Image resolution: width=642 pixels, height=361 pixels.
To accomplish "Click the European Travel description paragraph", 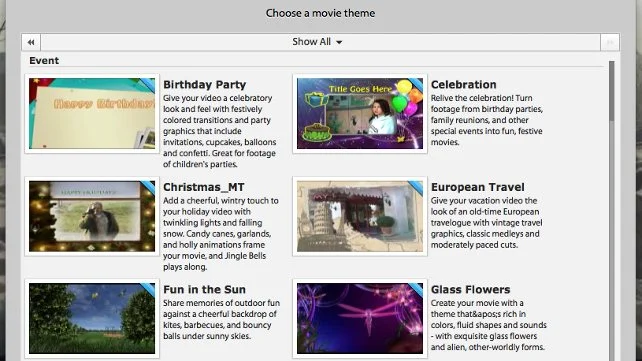I will pyautogui.click(x=486, y=223).
